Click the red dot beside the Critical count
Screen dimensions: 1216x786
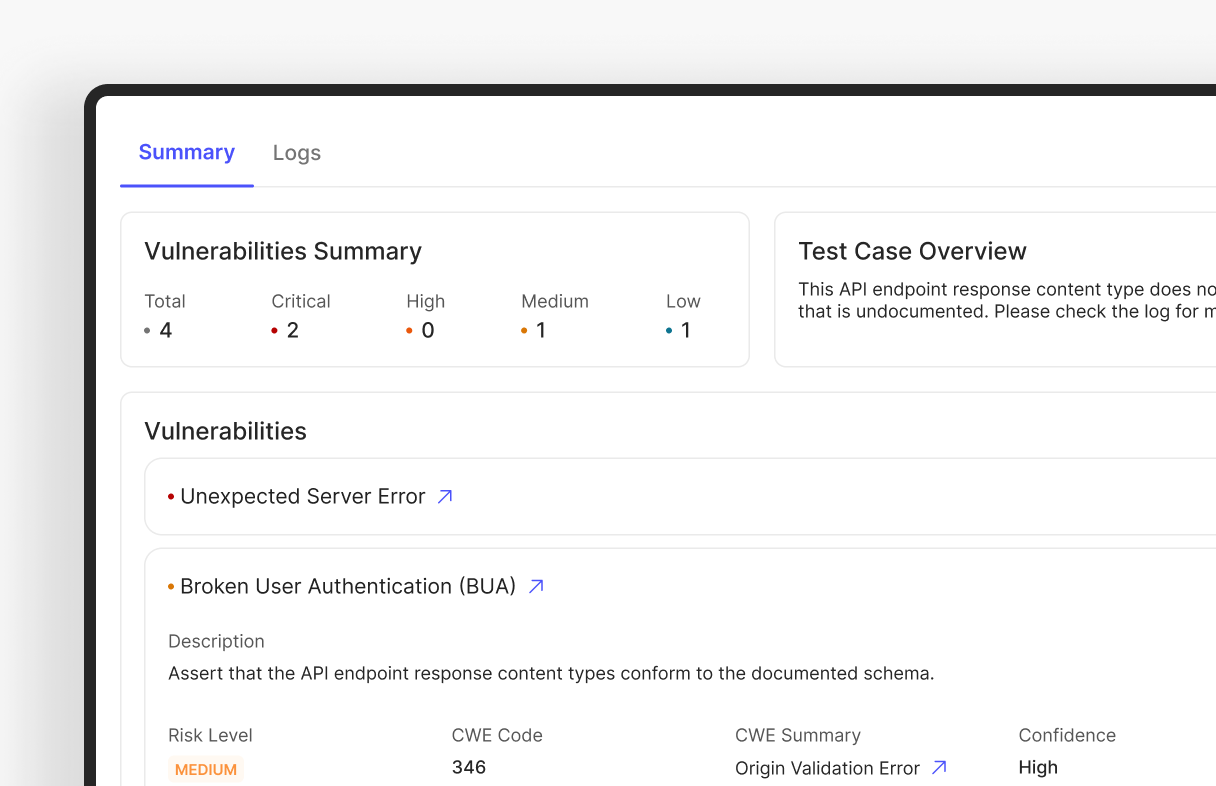[x=275, y=331]
